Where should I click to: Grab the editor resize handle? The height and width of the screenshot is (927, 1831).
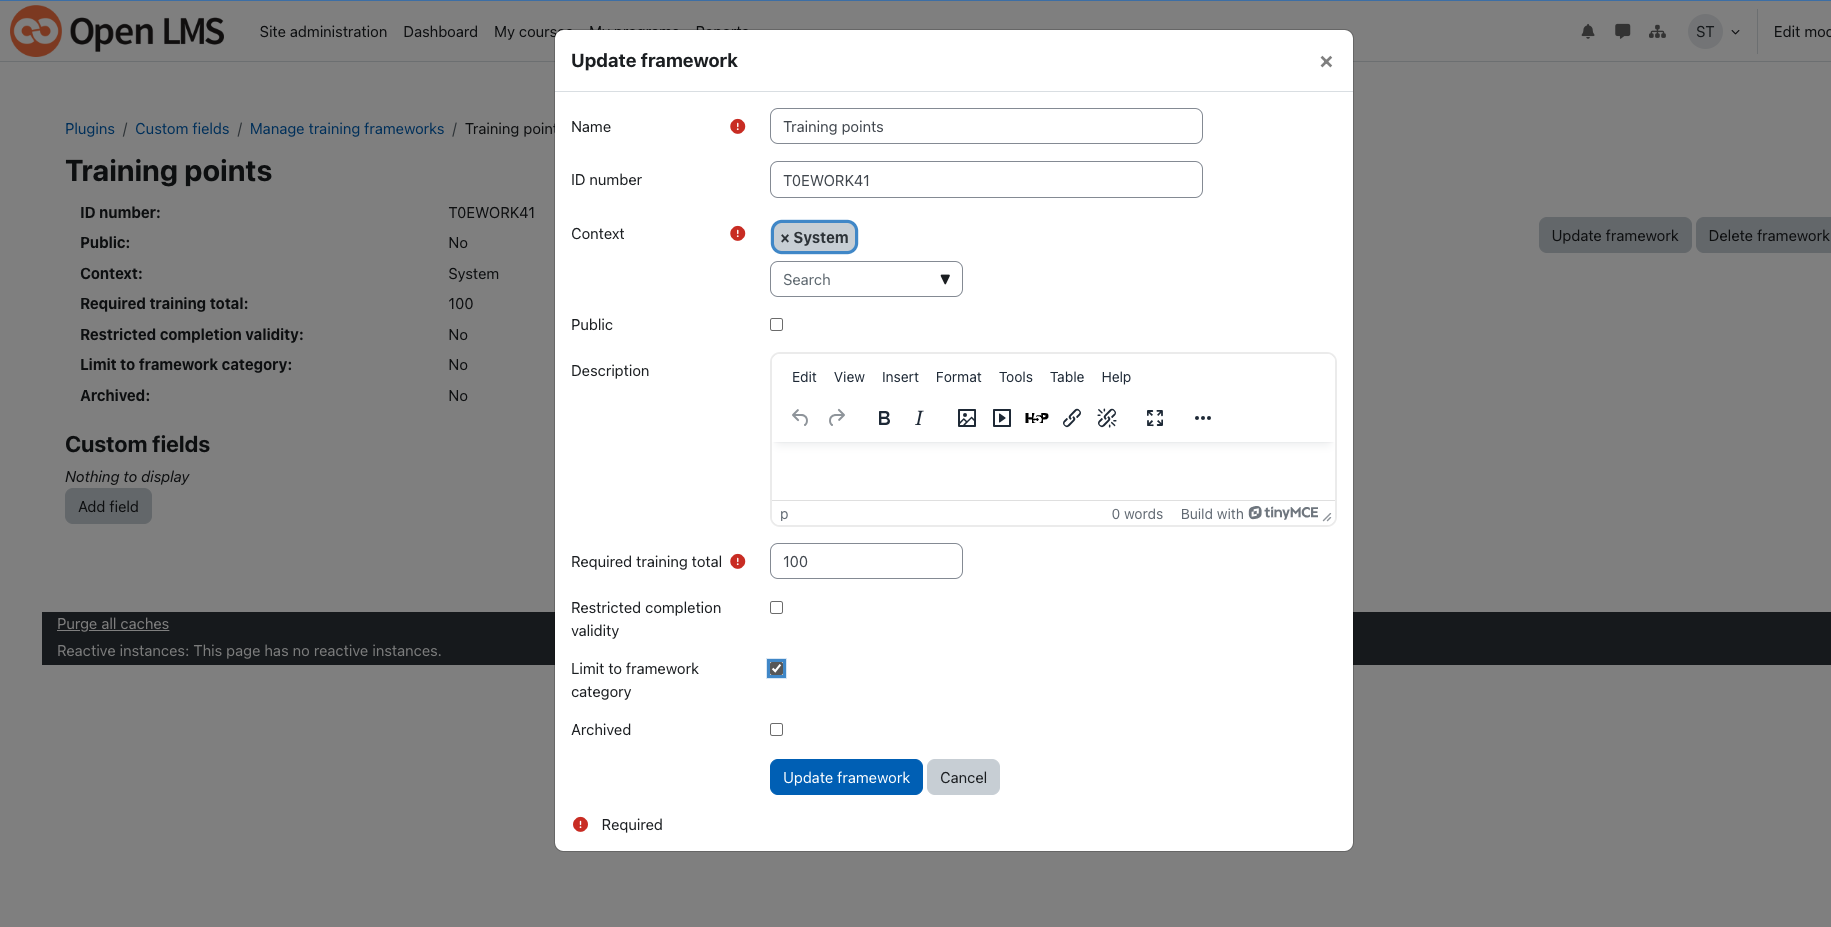pos(1327,516)
